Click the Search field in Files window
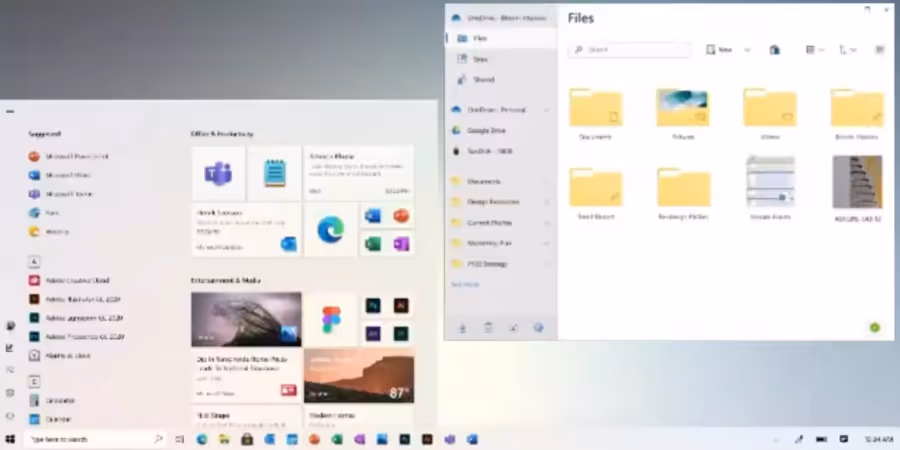The width and height of the screenshot is (900, 450). coord(630,50)
